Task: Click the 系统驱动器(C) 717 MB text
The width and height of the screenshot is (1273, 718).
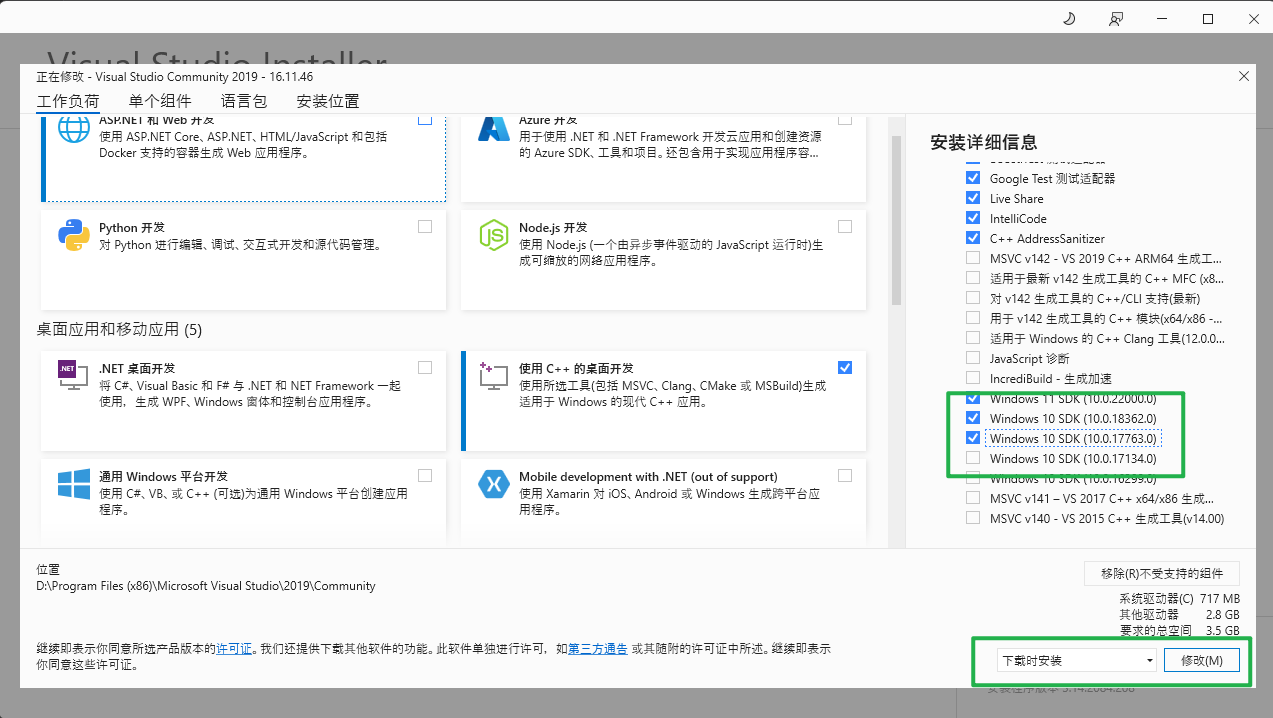Action: pos(1179,598)
